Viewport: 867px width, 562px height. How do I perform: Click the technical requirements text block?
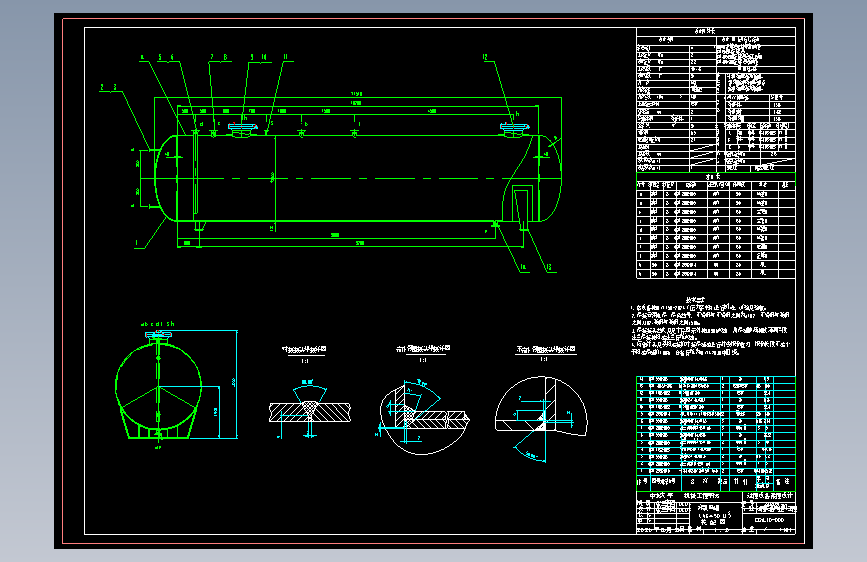[710, 327]
